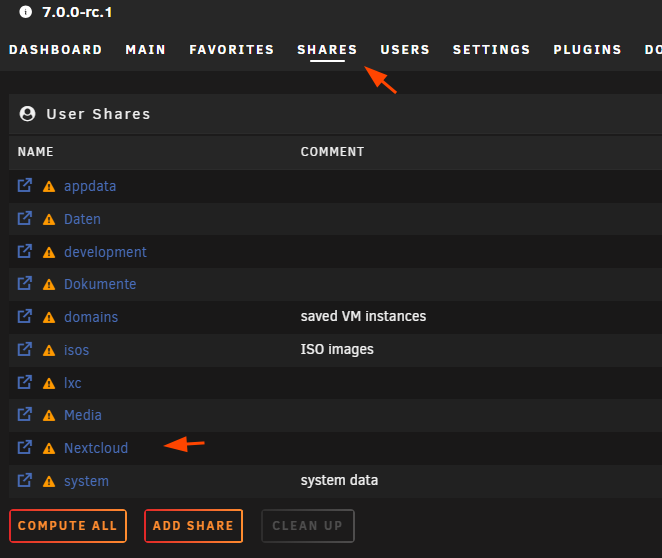The image size is (662, 558).
Task: Open the Users tab
Action: pos(405,50)
